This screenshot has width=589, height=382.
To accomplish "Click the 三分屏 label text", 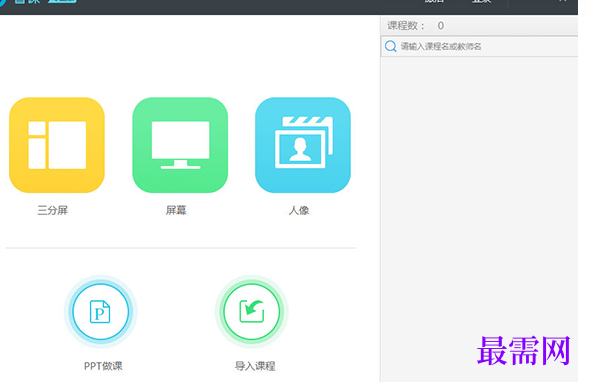I will pyautogui.click(x=53, y=210).
